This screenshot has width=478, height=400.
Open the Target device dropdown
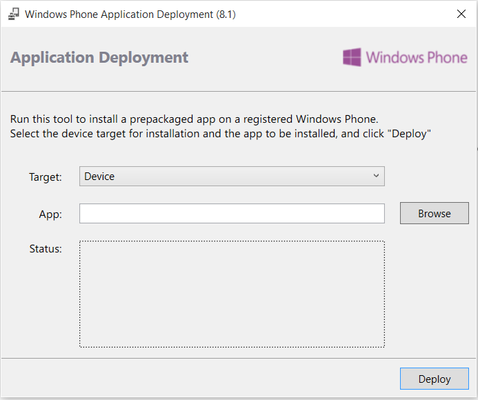[x=232, y=176]
